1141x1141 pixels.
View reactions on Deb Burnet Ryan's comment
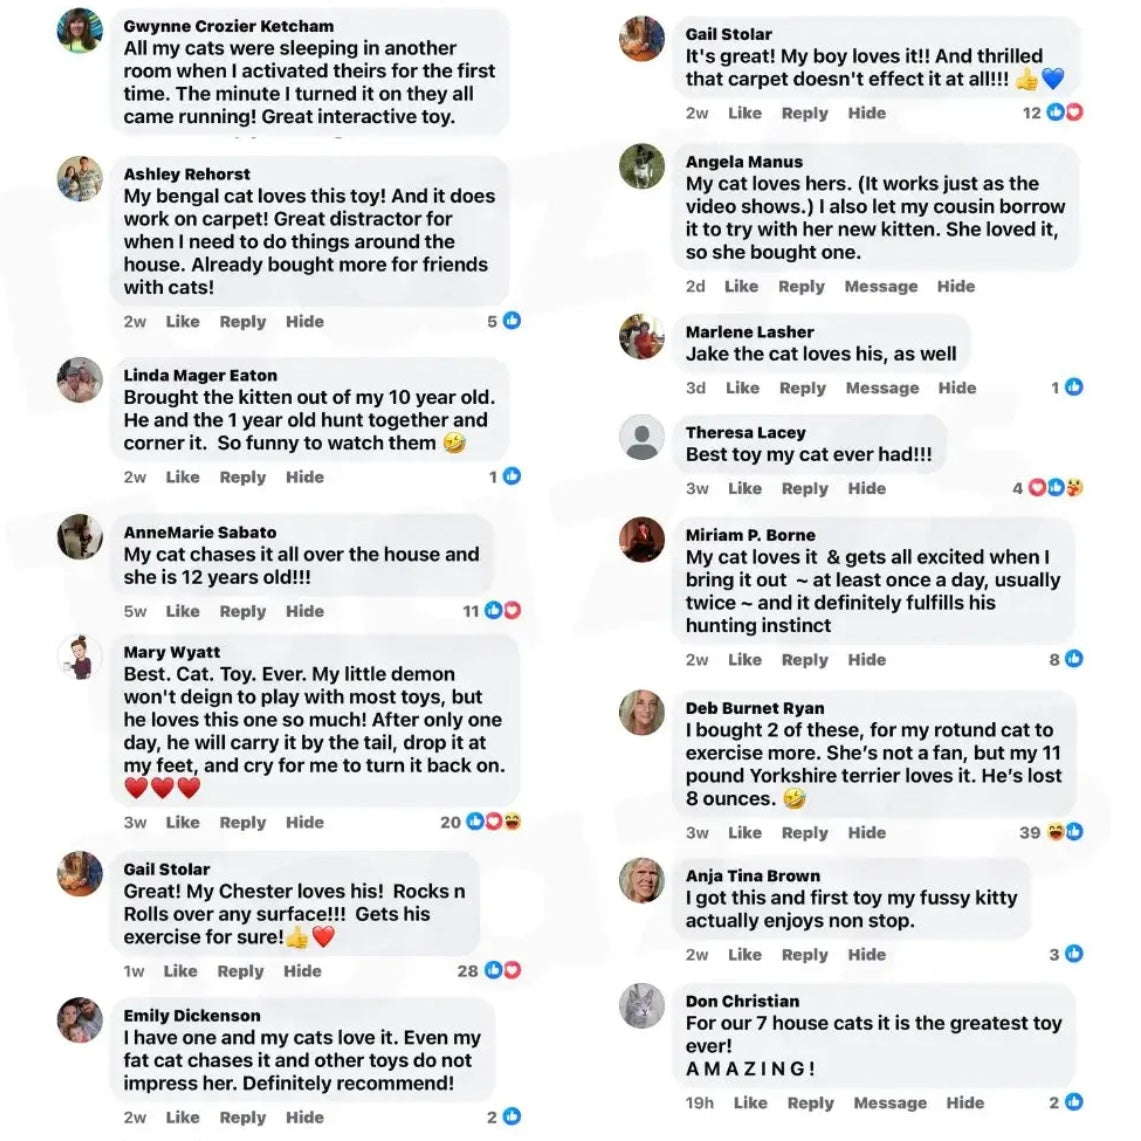(1065, 832)
